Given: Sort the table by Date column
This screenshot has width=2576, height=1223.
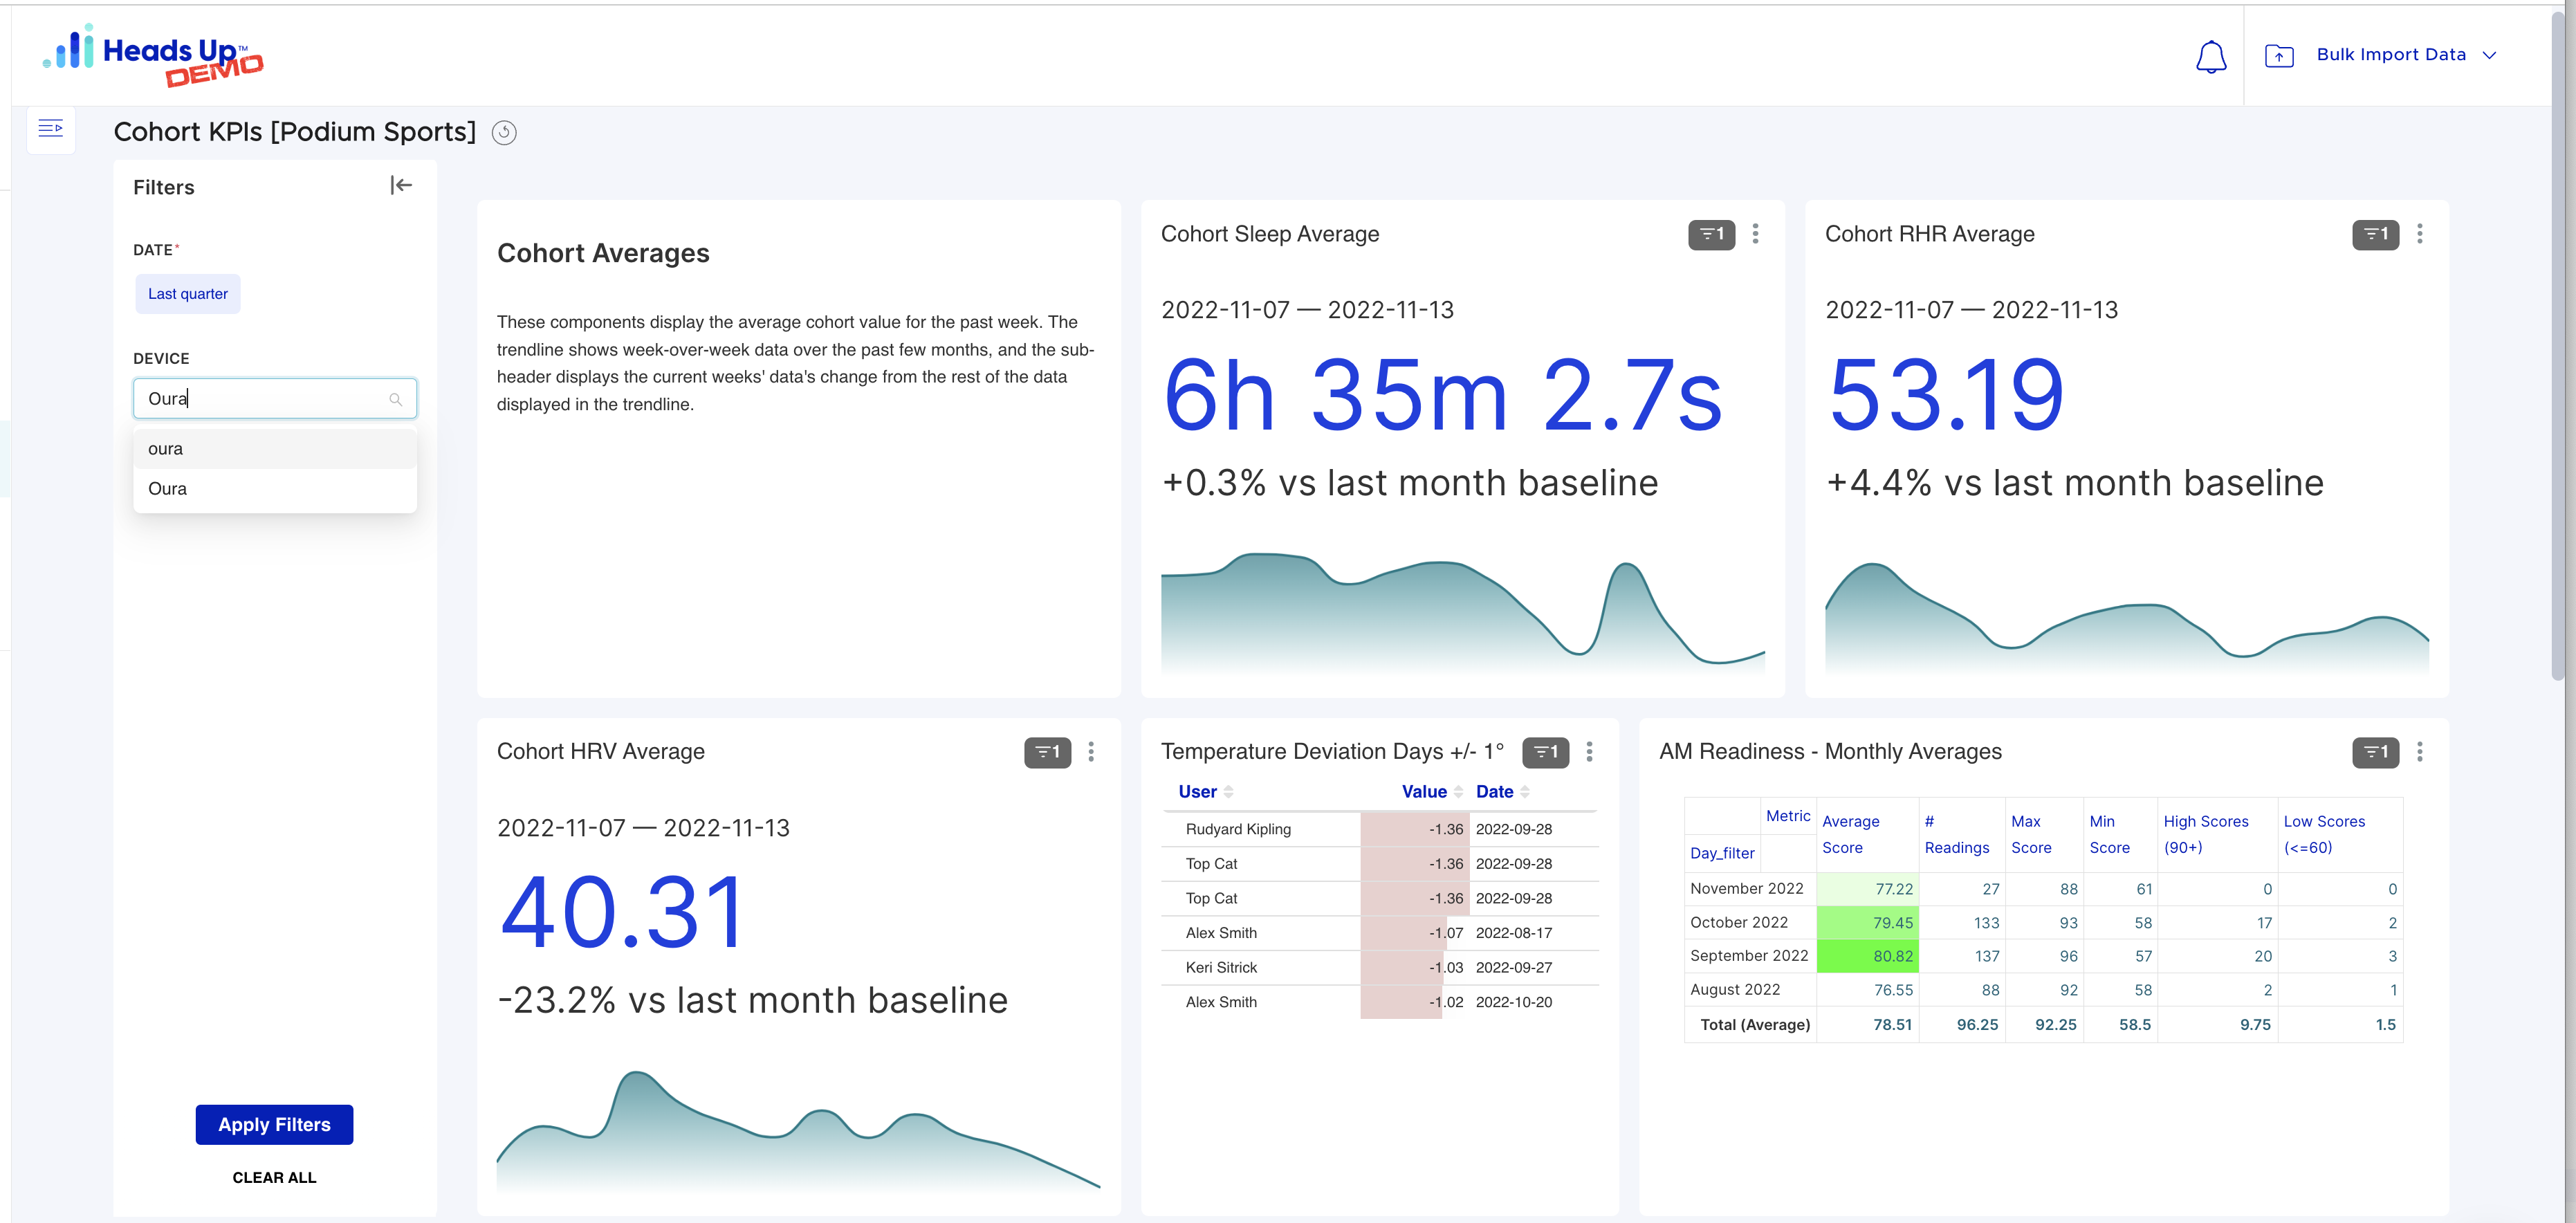Looking at the screenshot, I should coord(1503,792).
